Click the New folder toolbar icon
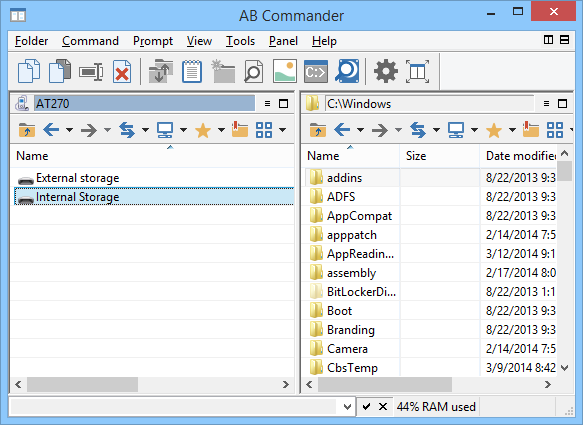Viewport: 583px width, 425px height. tap(223, 71)
